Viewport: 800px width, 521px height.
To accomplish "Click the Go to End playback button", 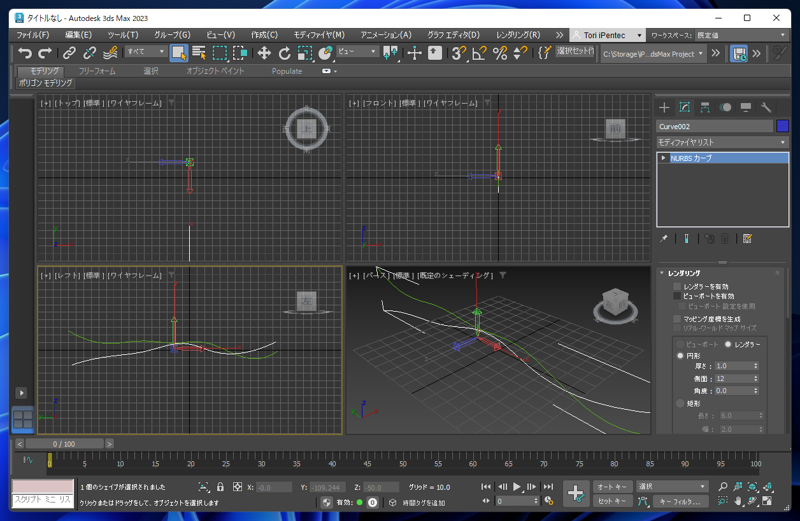I will (x=548, y=487).
